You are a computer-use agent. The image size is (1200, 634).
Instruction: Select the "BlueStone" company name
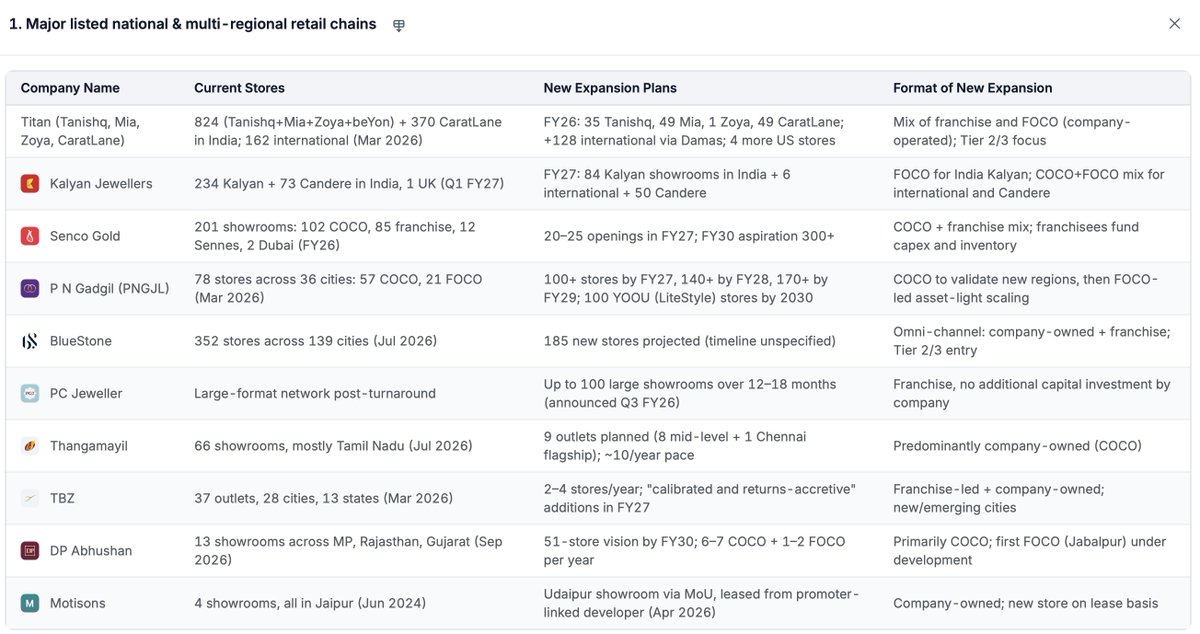tap(81, 341)
